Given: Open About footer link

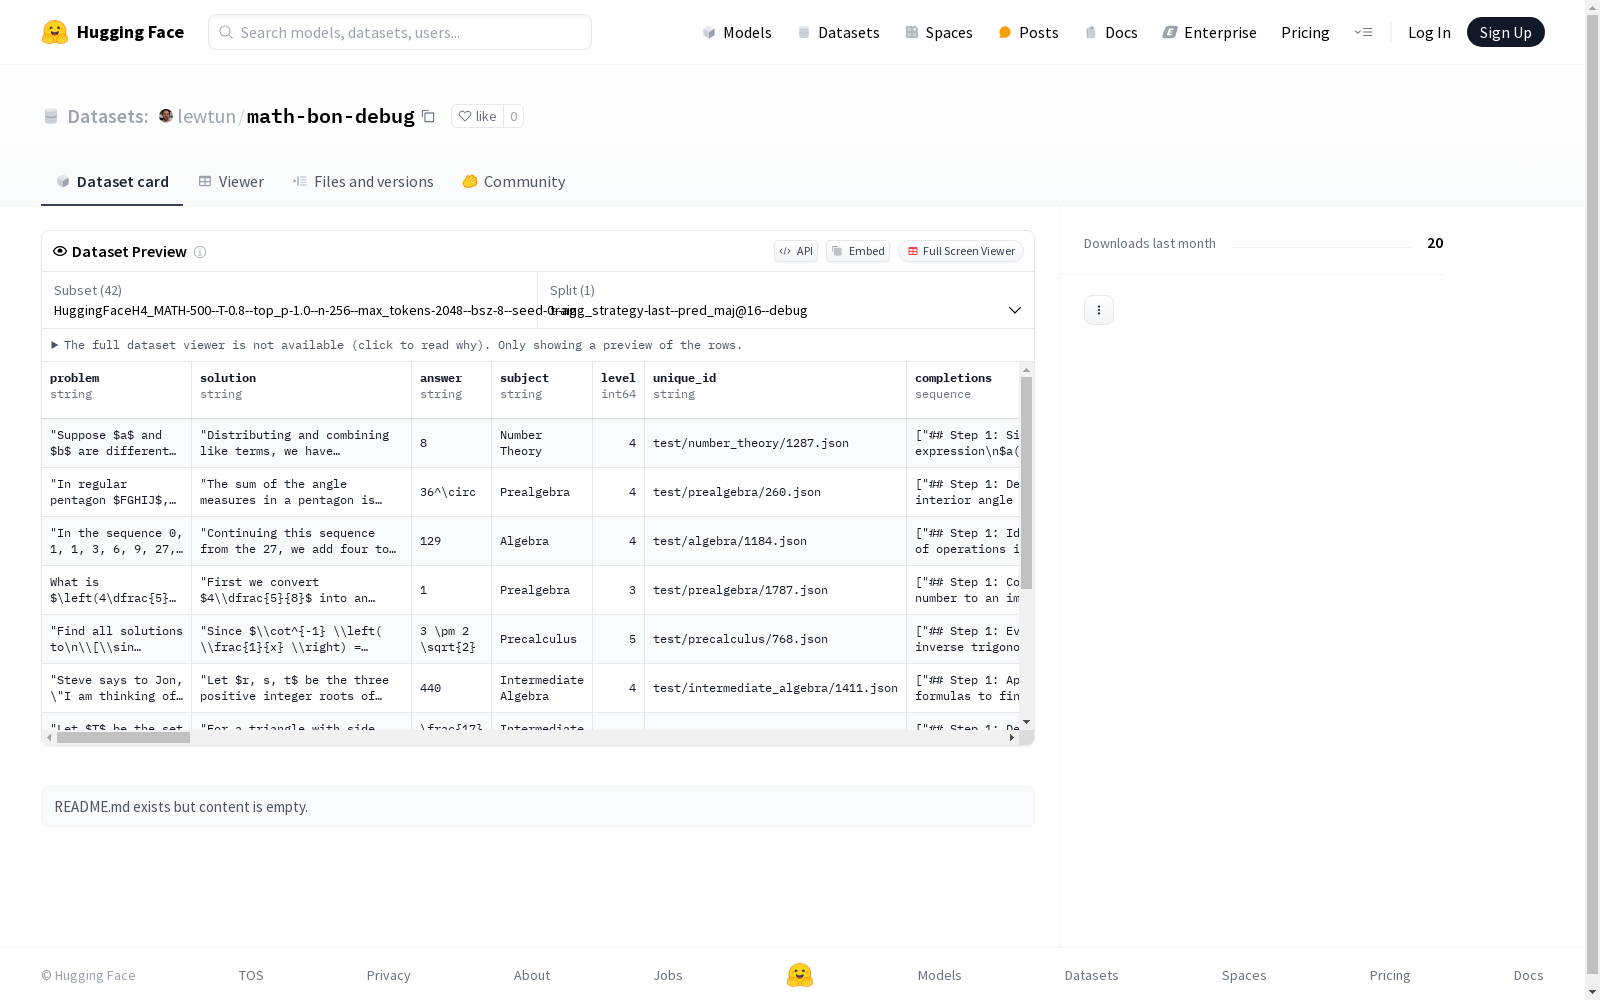Looking at the screenshot, I should 532,975.
